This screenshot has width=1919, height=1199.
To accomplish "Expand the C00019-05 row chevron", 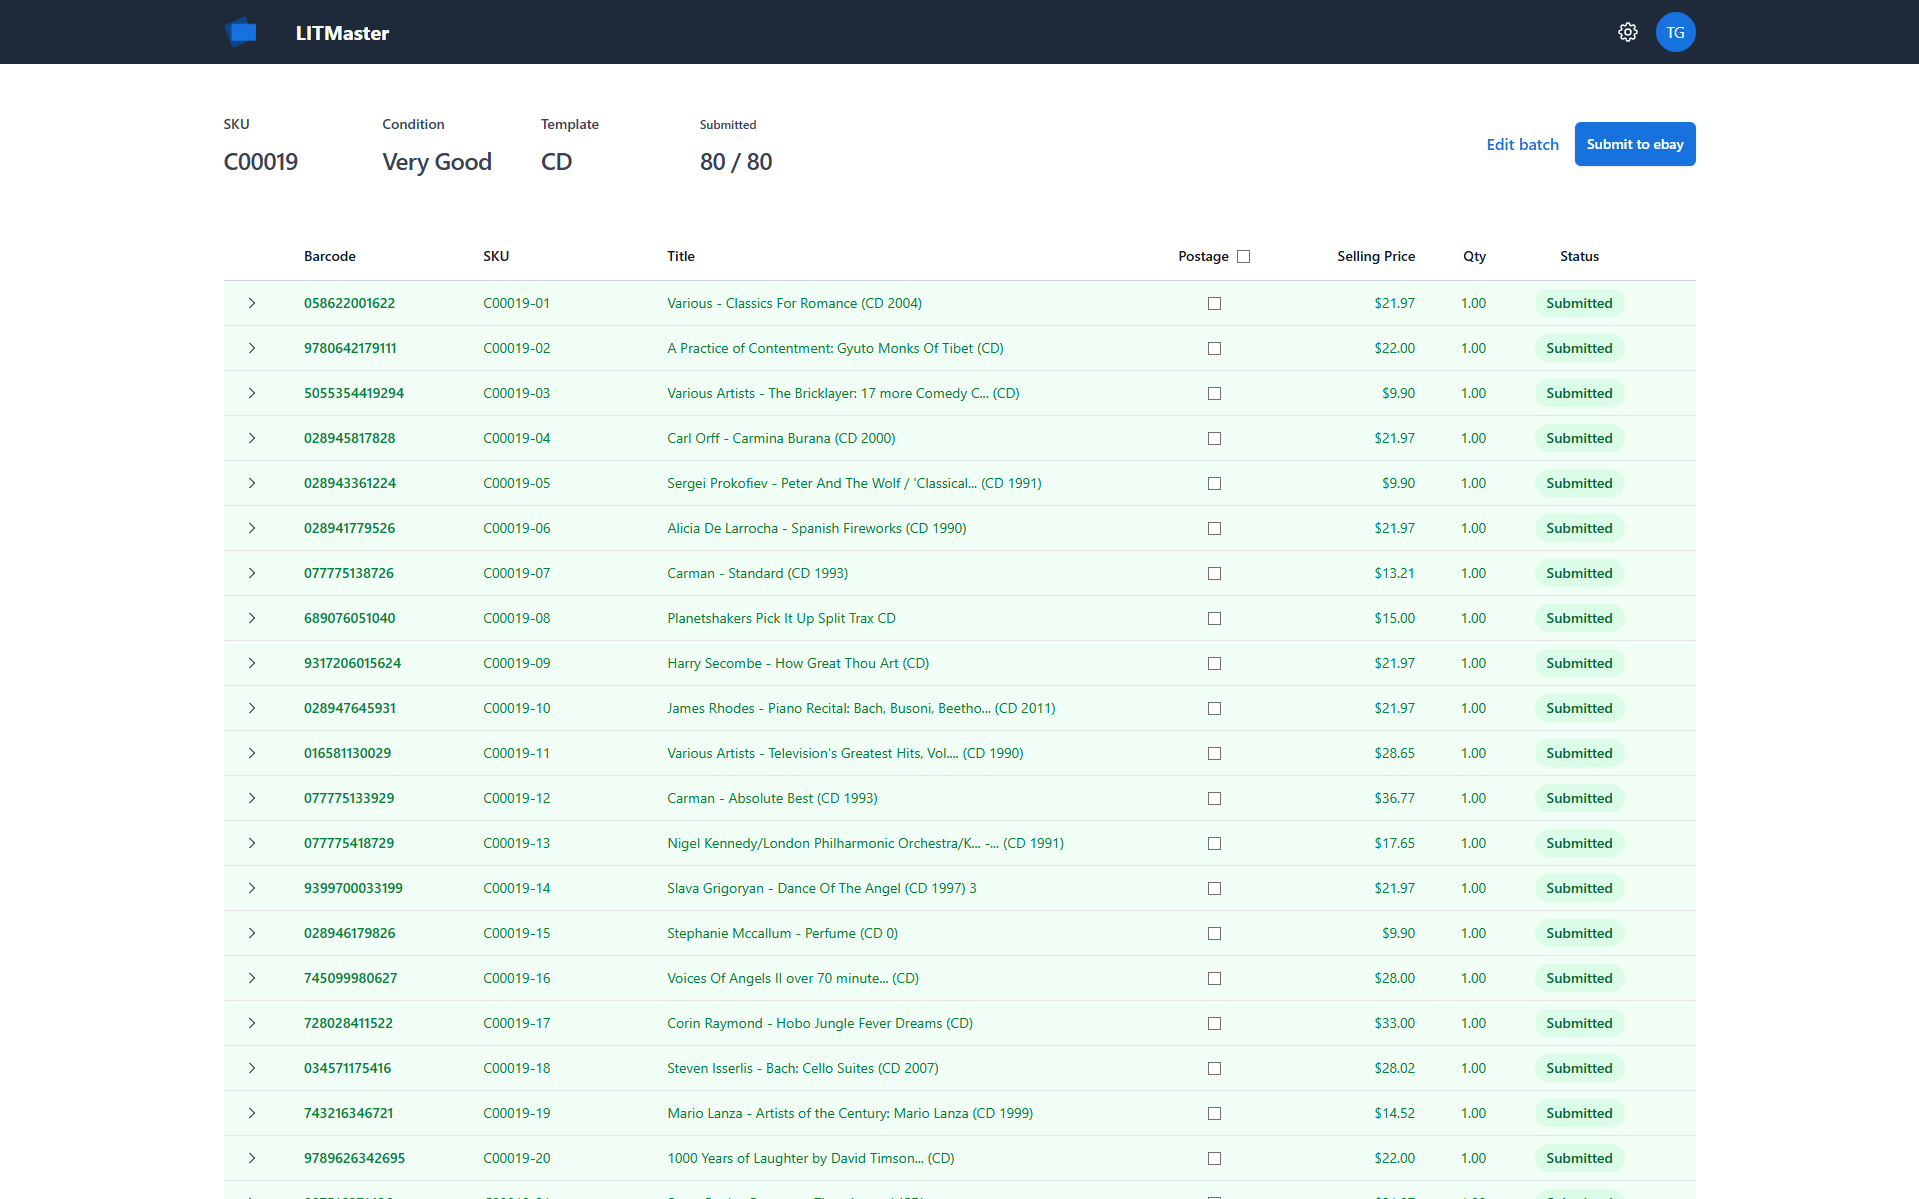I will coord(252,483).
